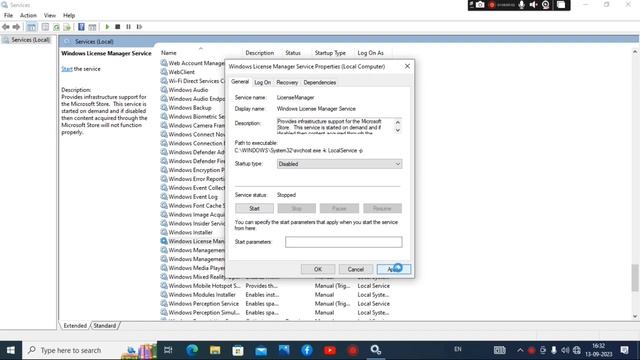Toggle the webcam icon in recorder overlay

click(546, 5)
